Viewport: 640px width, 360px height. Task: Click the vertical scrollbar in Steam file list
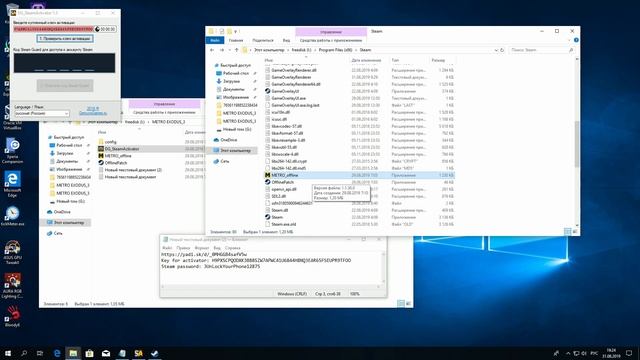(x=577, y=143)
